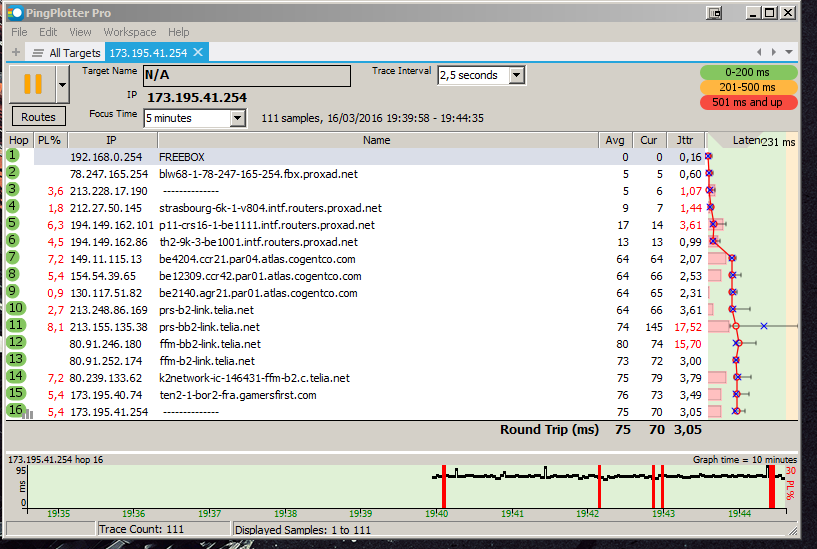Click the red packet loss bar near 19:40
Image resolution: width=817 pixels, height=549 pixels.
(x=444, y=486)
